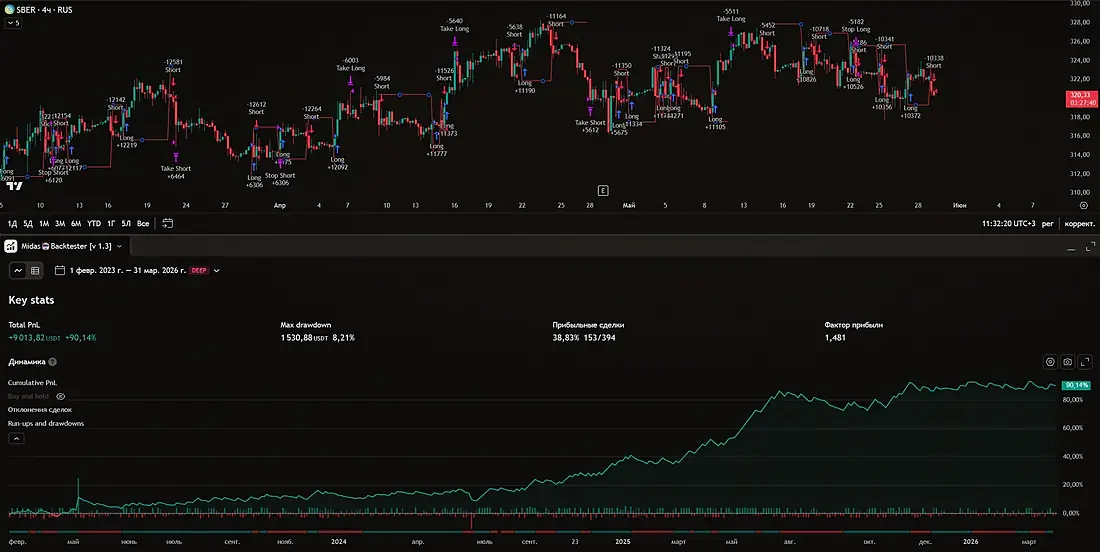Open the go-to-date calendar icon
Viewport: 1100px width, 552px height.
(168, 223)
